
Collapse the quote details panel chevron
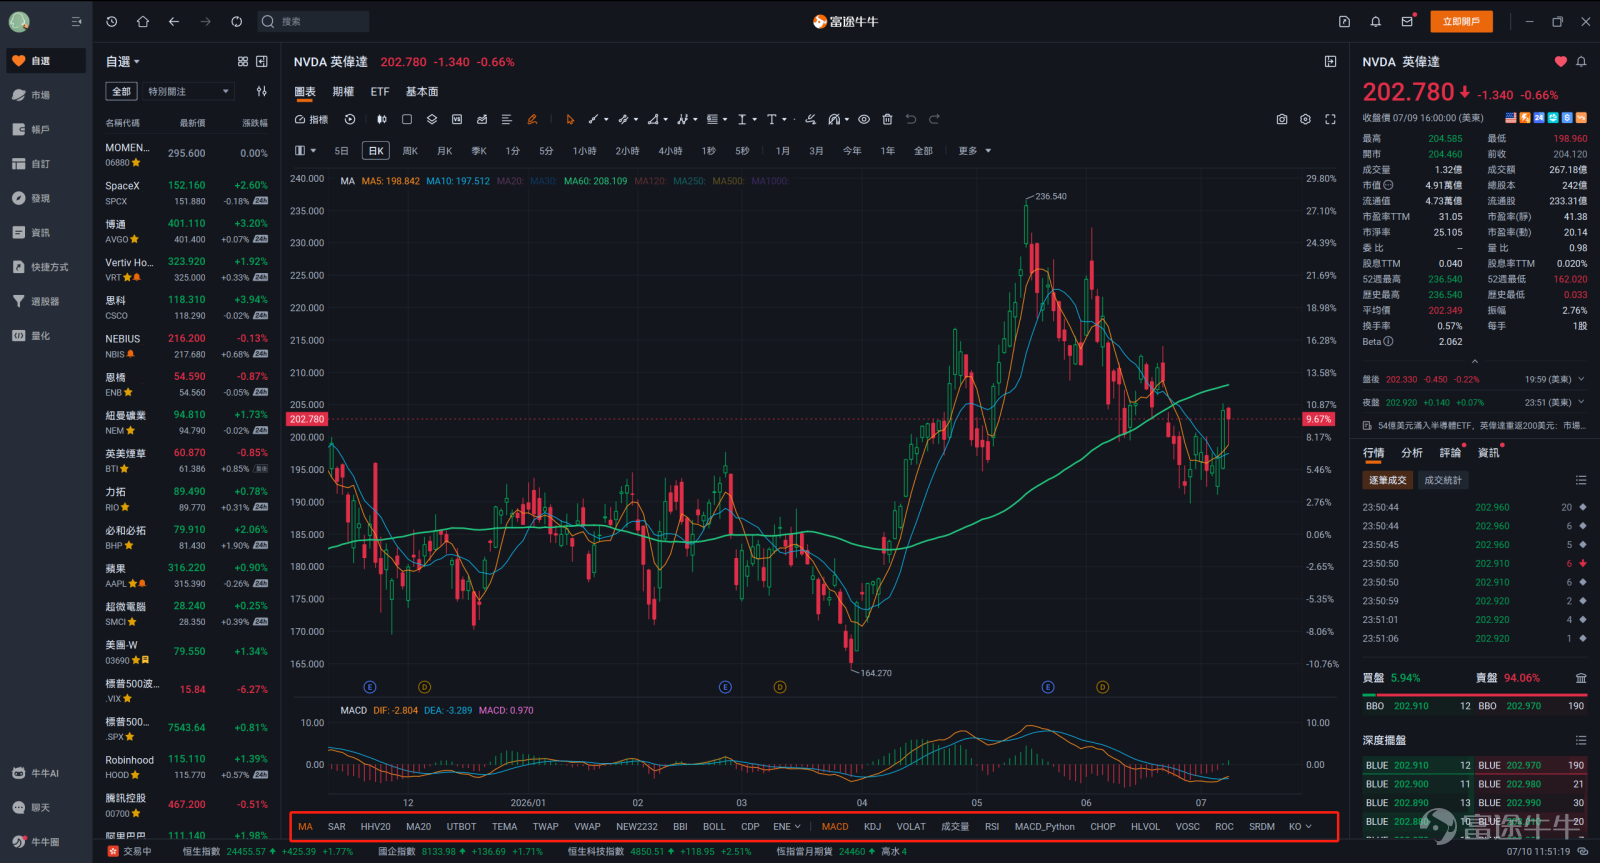[1474, 362]
